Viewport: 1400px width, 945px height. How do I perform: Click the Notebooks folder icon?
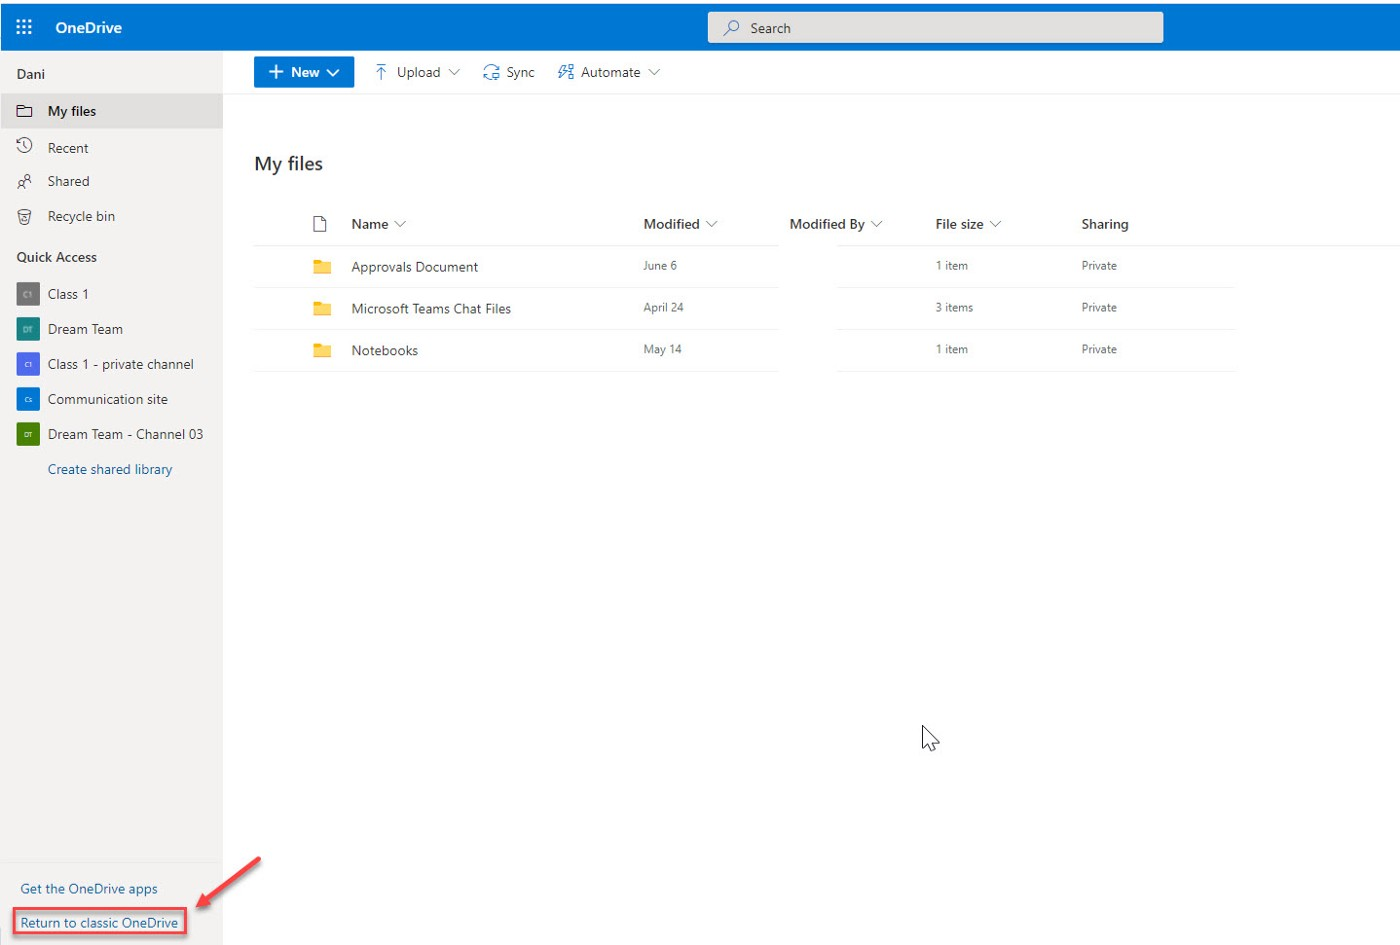[x=322, y=350]
